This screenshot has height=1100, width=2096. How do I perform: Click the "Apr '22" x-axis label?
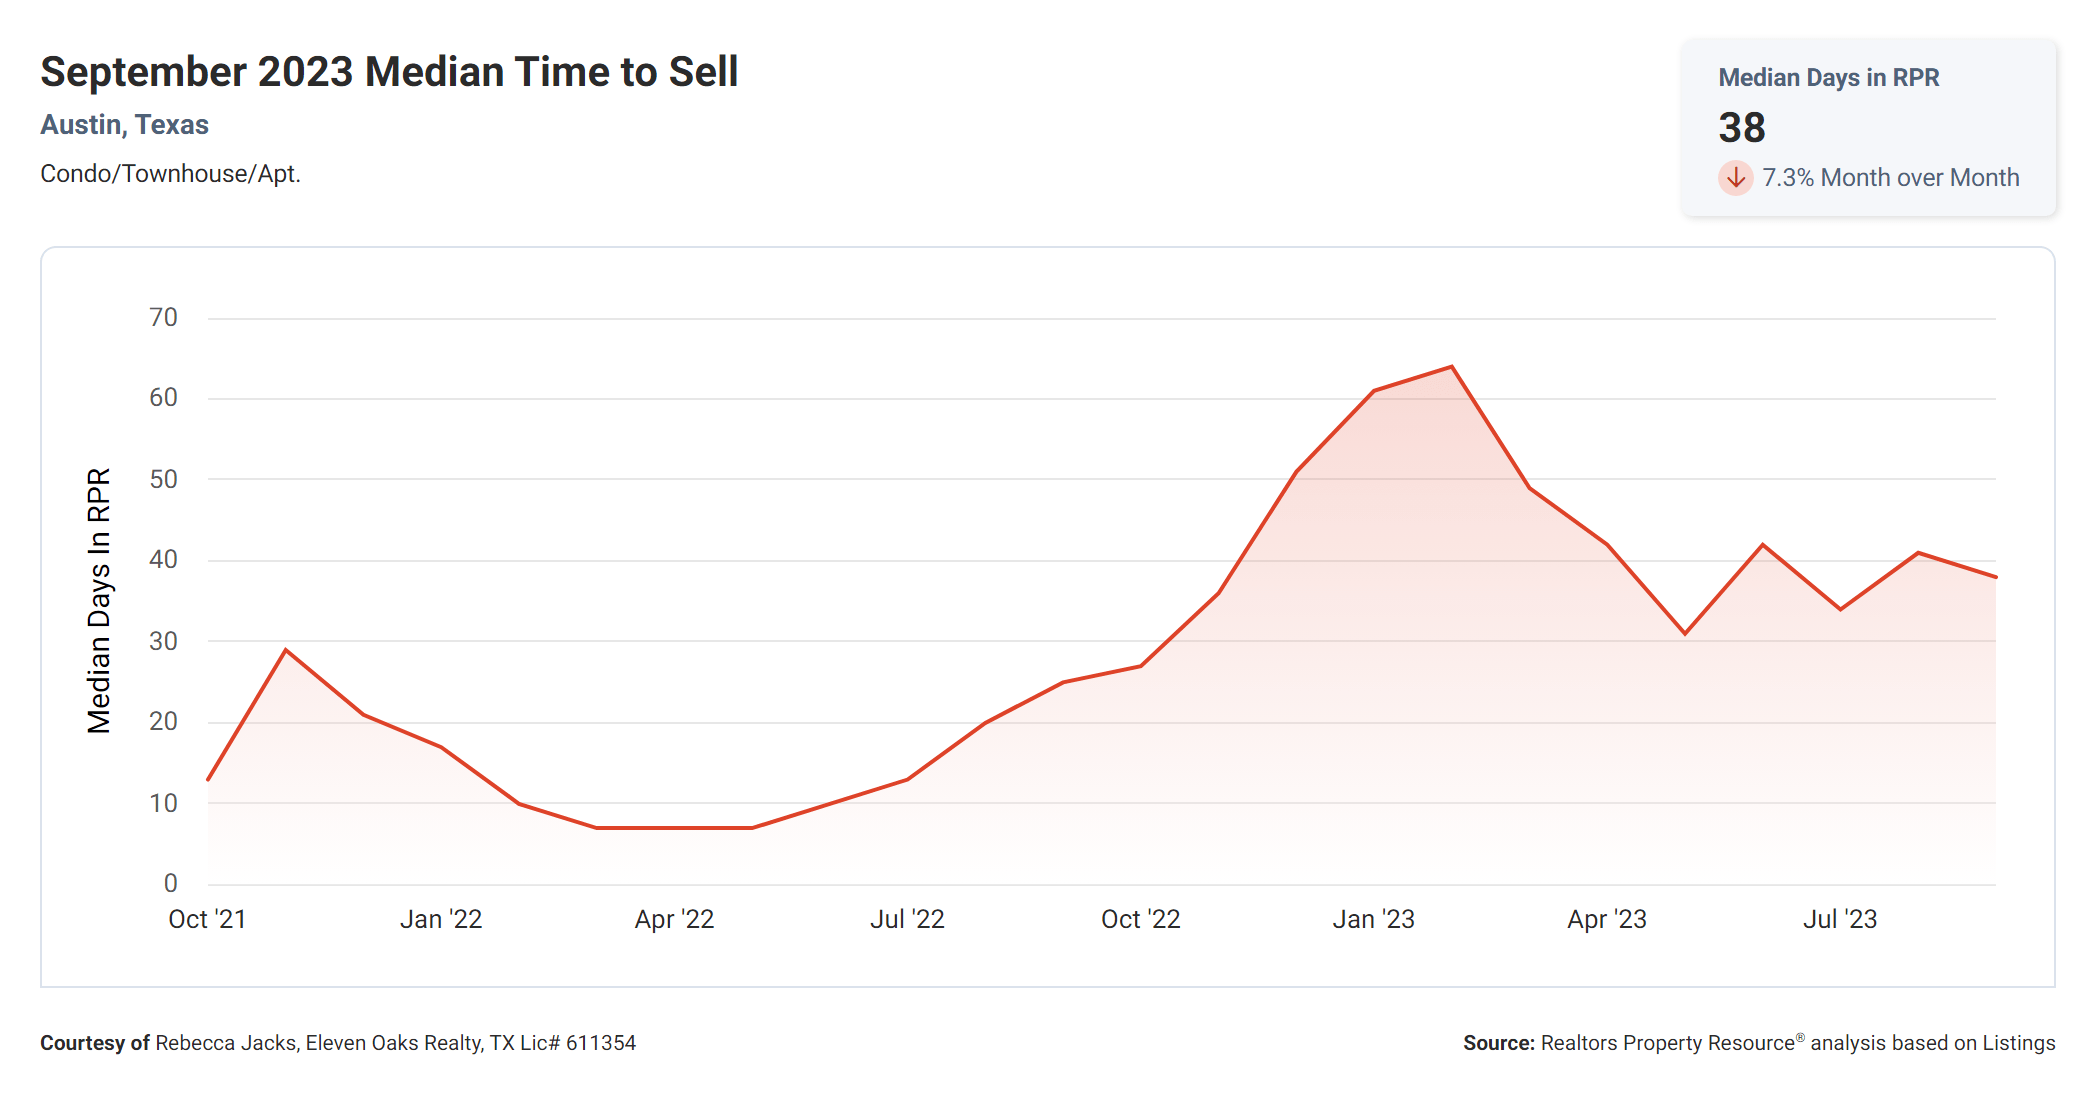(x=674, y=920)
